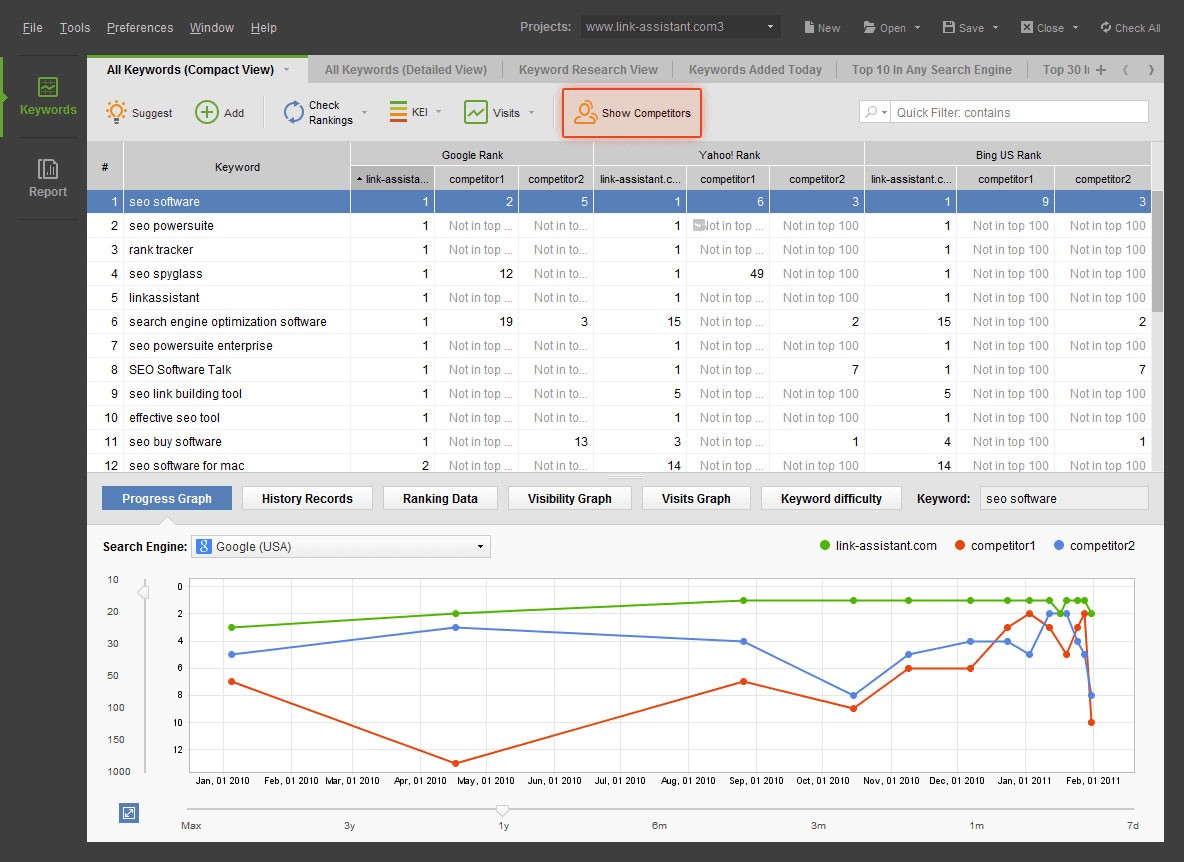This screenshot has height=862, width=1184.
Task: Open the chart zoom icon below the graph
Action: click(x=128, y=813)
